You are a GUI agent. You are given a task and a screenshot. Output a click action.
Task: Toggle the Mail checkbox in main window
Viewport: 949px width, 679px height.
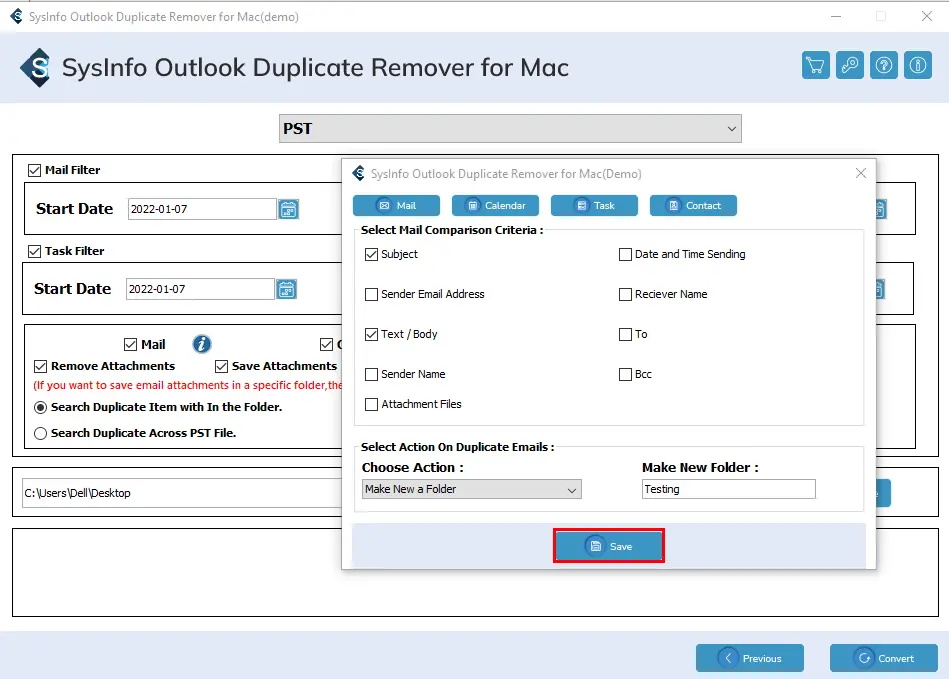point(130,345)
